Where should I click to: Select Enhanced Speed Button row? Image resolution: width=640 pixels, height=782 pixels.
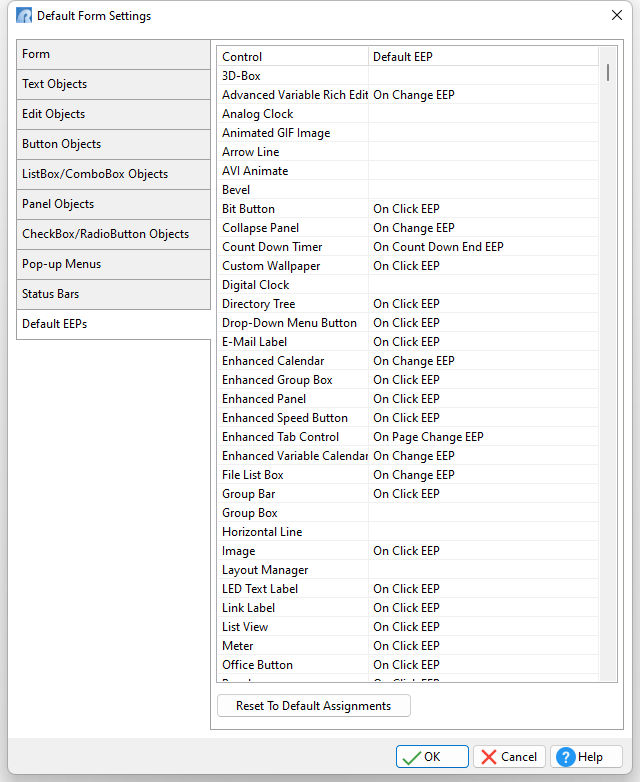pyautogui.click(x=408, y=417)
